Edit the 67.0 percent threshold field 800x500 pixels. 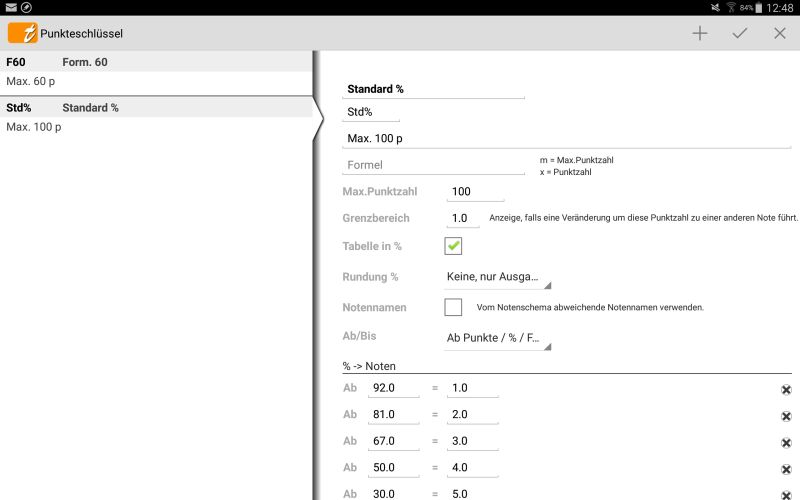click(x=393, y=441)
